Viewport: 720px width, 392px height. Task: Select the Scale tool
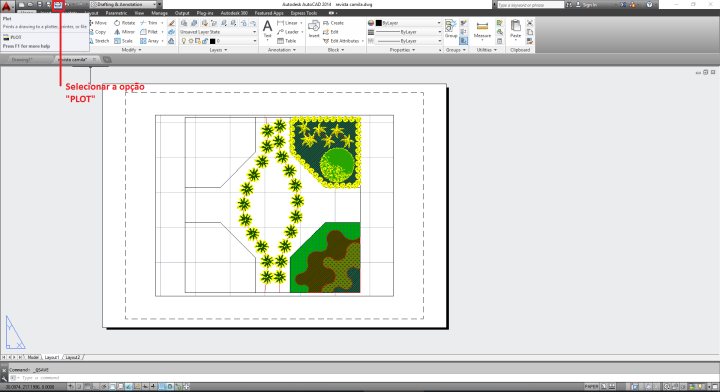coord(124,41)
